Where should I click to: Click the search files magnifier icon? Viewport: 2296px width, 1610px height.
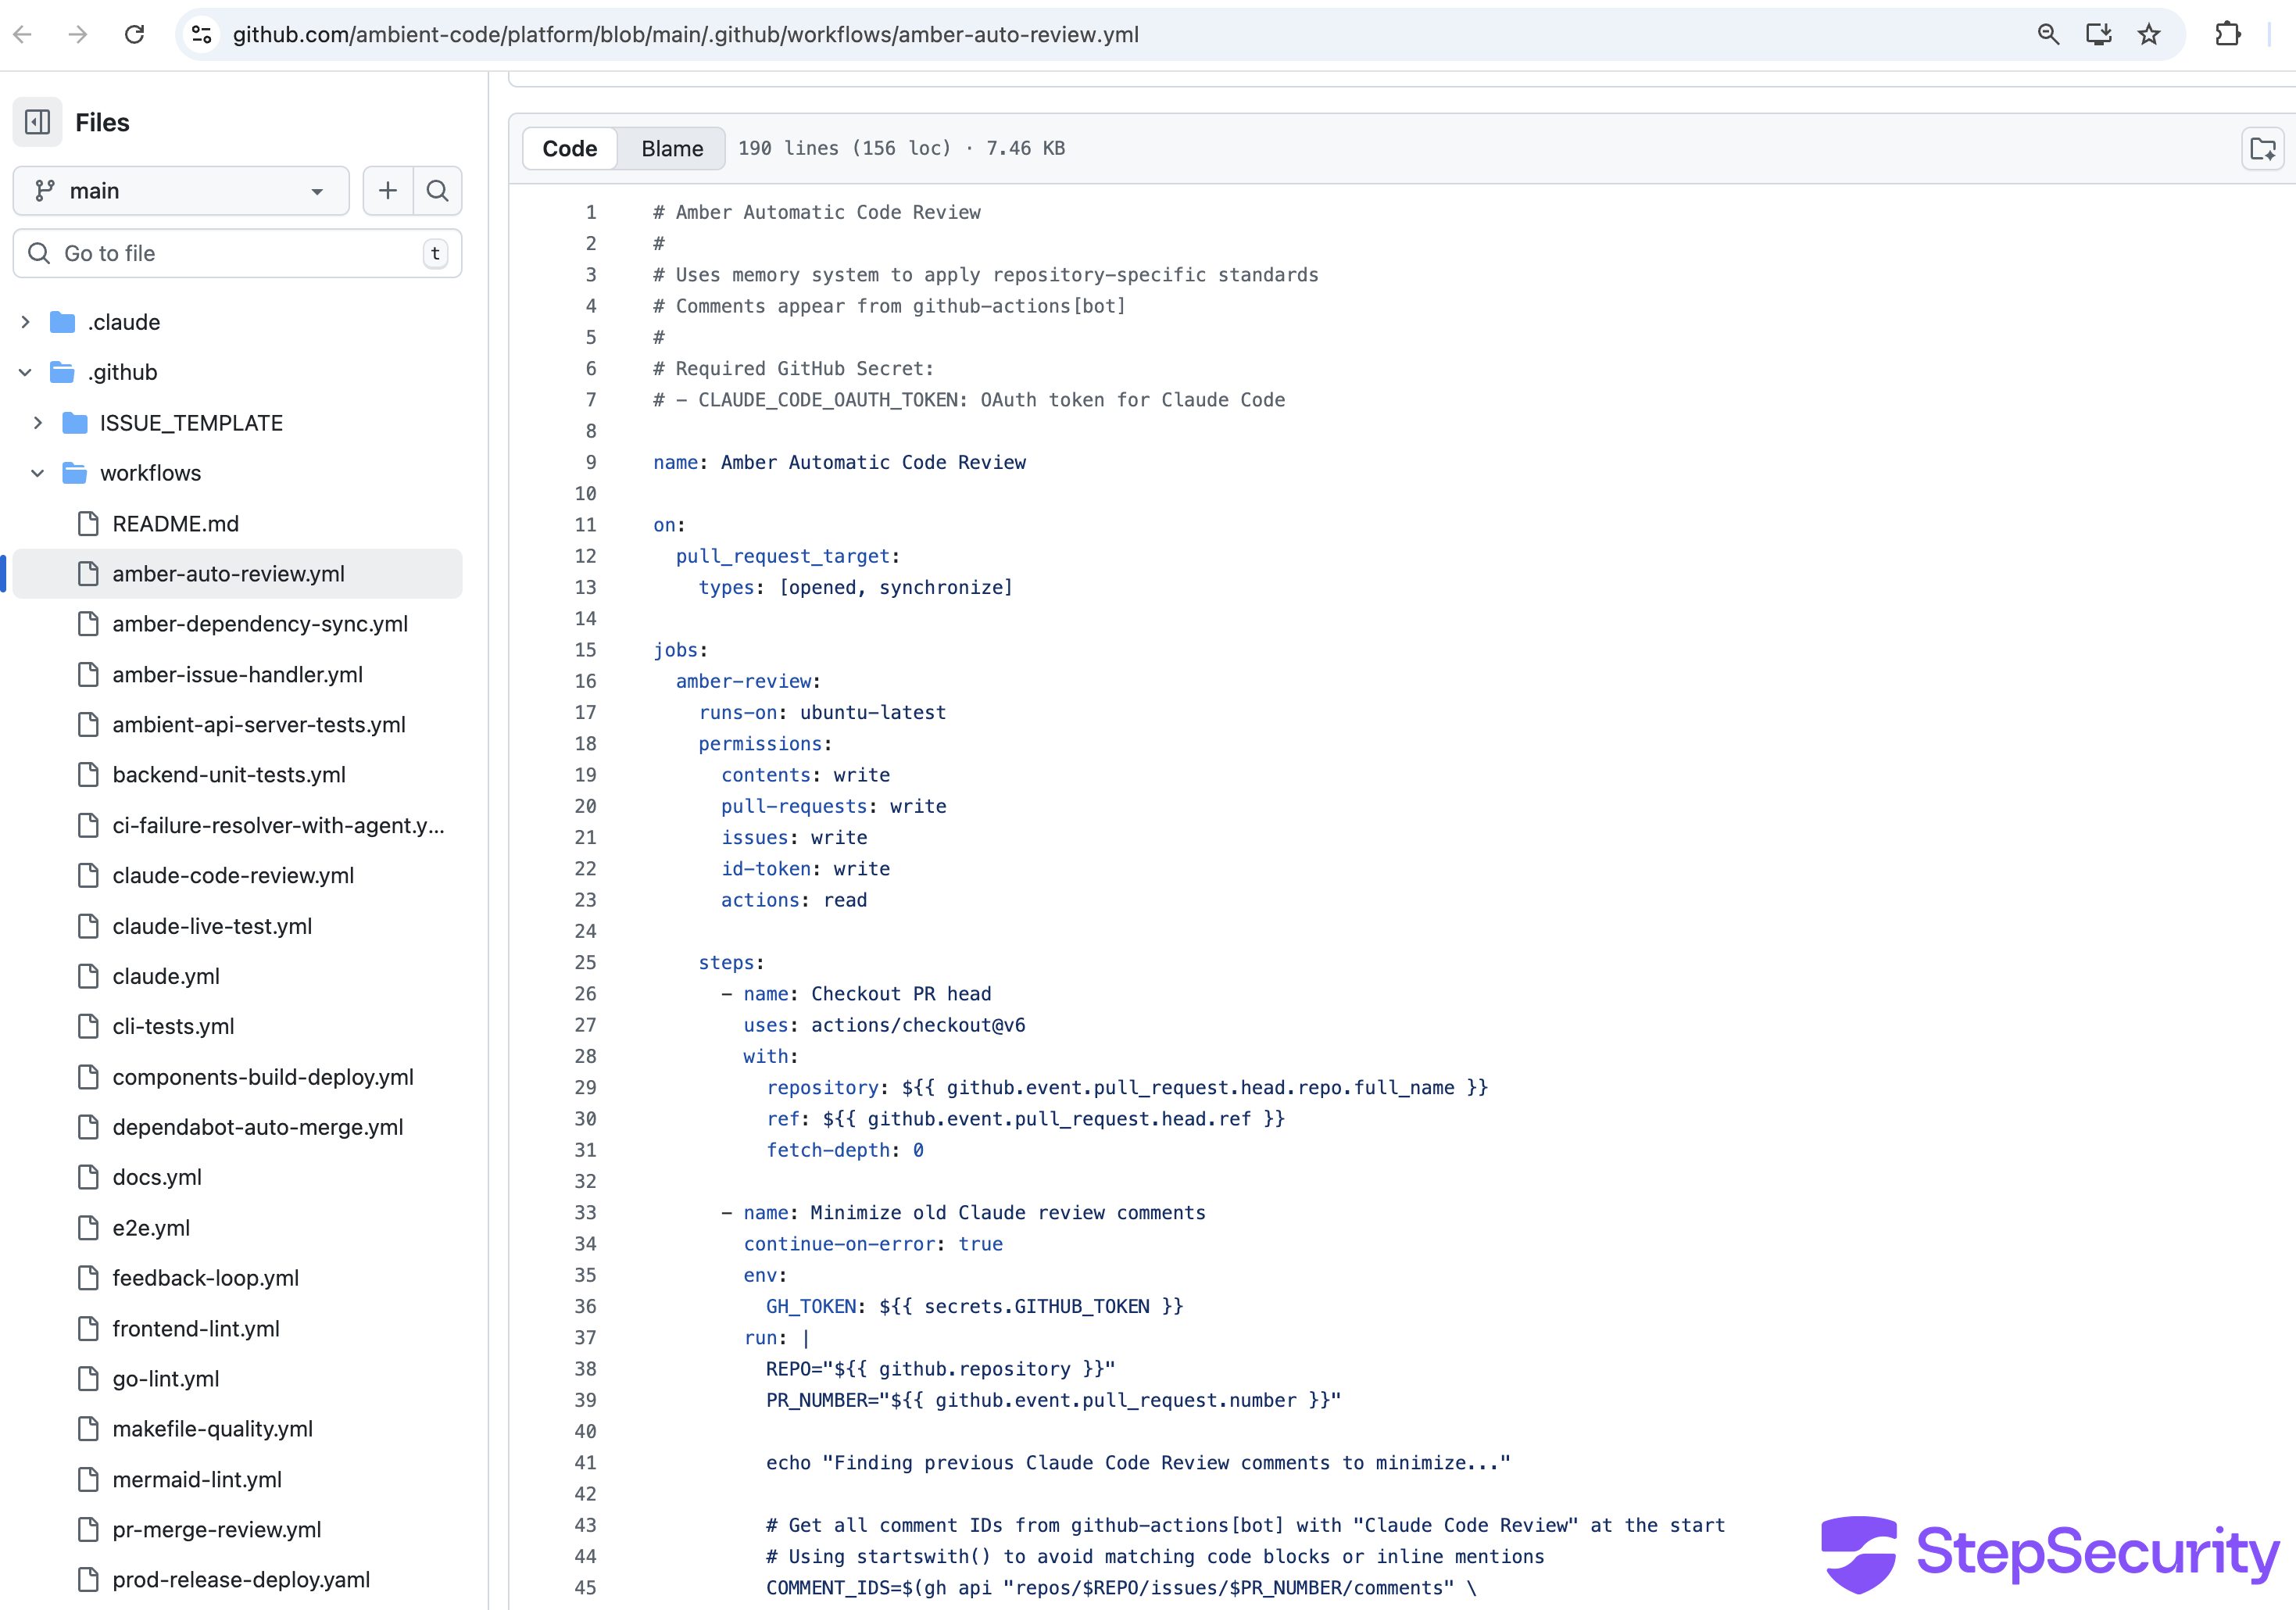437,191
